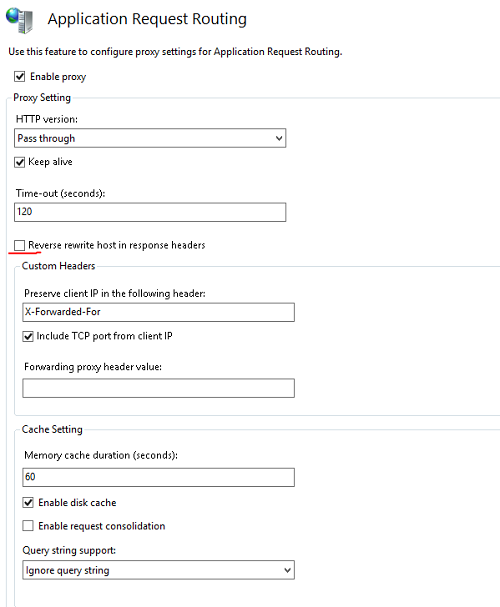Screen dimensions: 500x607
Task: Click the Keep alive label text
Action: click(x=50, y=162)
